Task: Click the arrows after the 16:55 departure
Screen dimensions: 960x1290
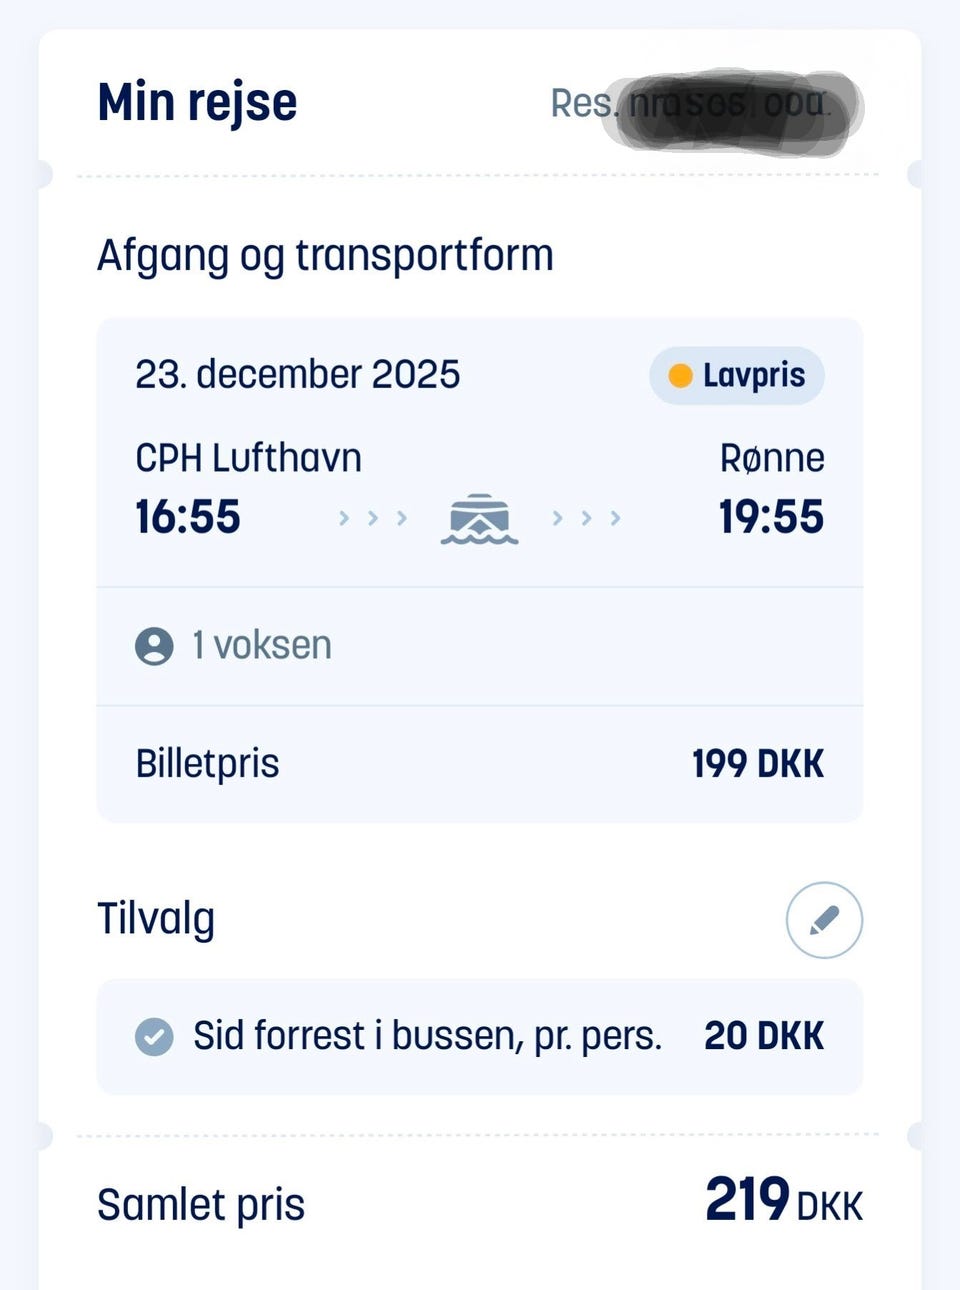Action: (373, 518)
